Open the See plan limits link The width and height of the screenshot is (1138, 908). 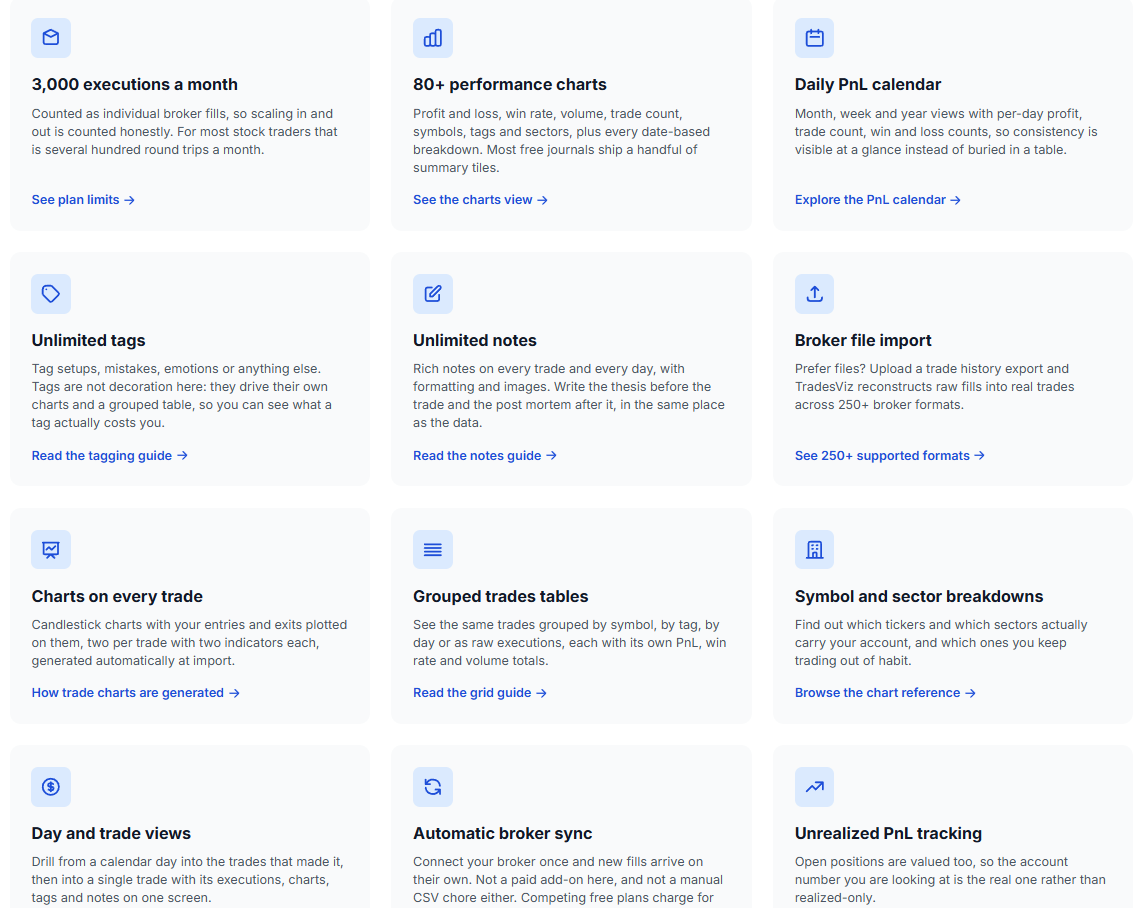coord(83,200)
